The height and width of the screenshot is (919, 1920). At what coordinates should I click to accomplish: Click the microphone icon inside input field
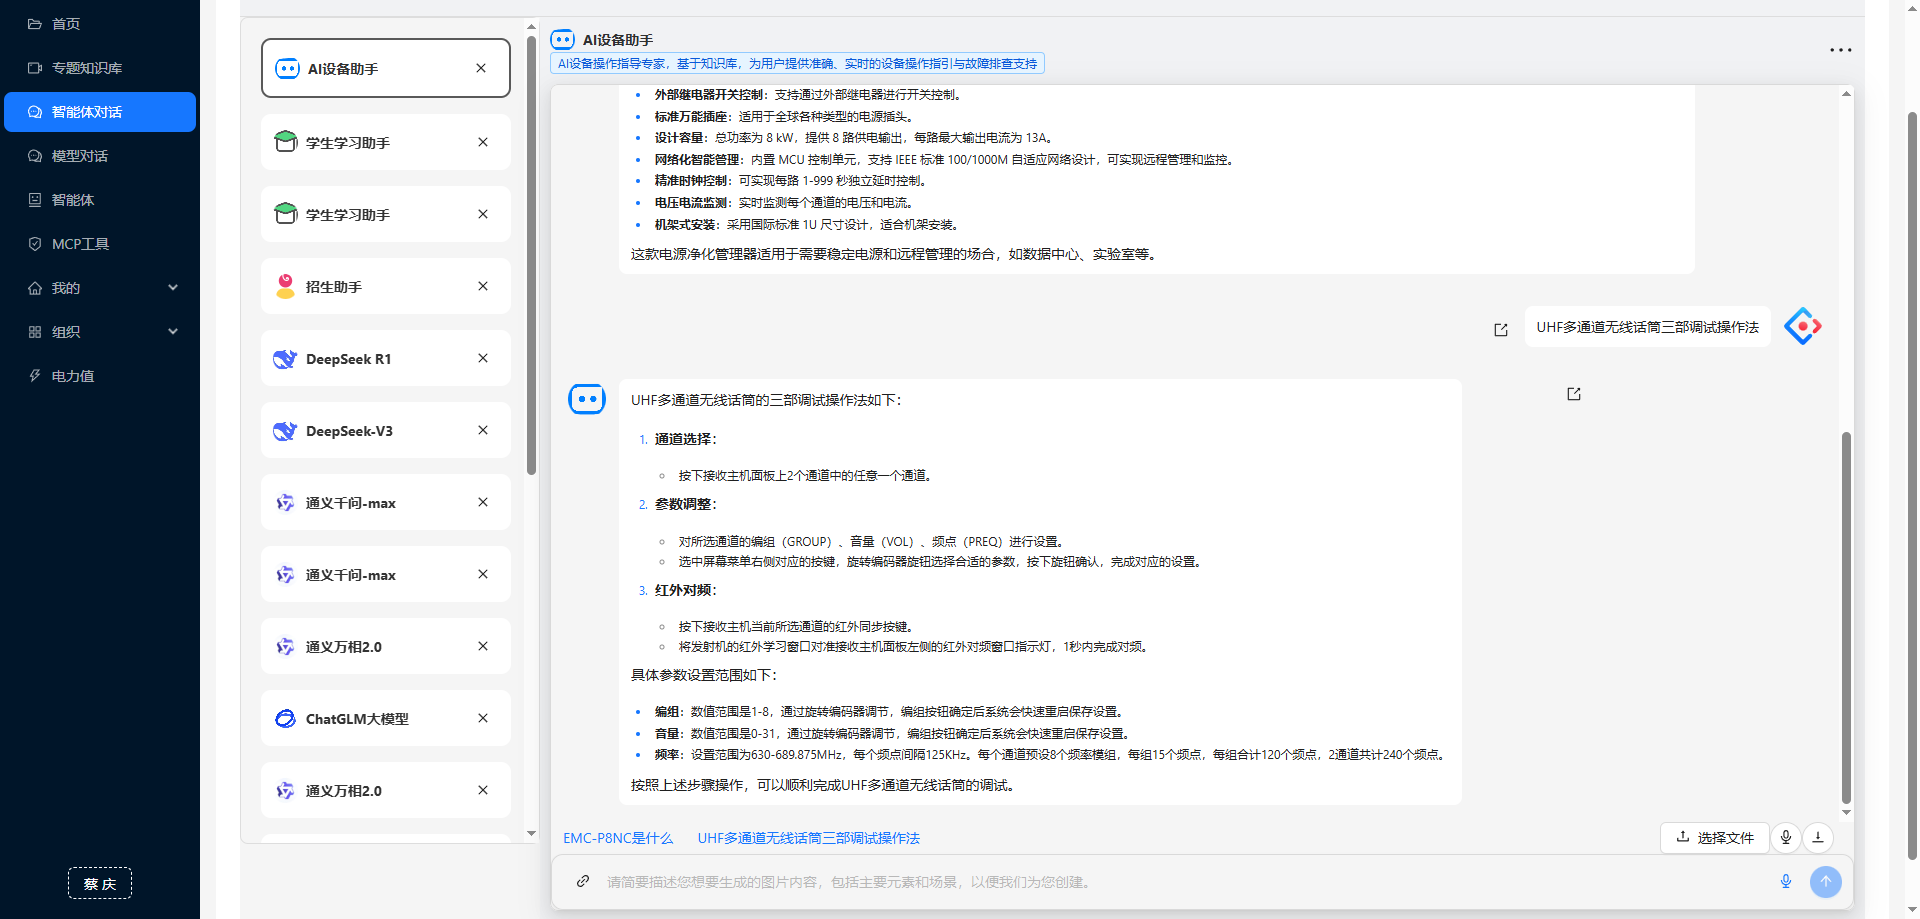pyautogui.click(x=1785, y=881)
